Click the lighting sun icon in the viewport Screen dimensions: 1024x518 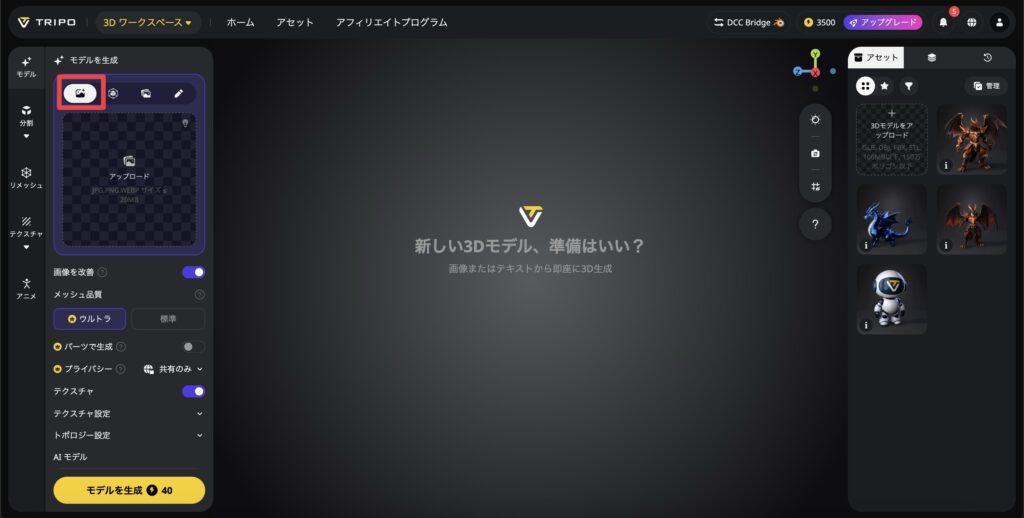point(815,120)
